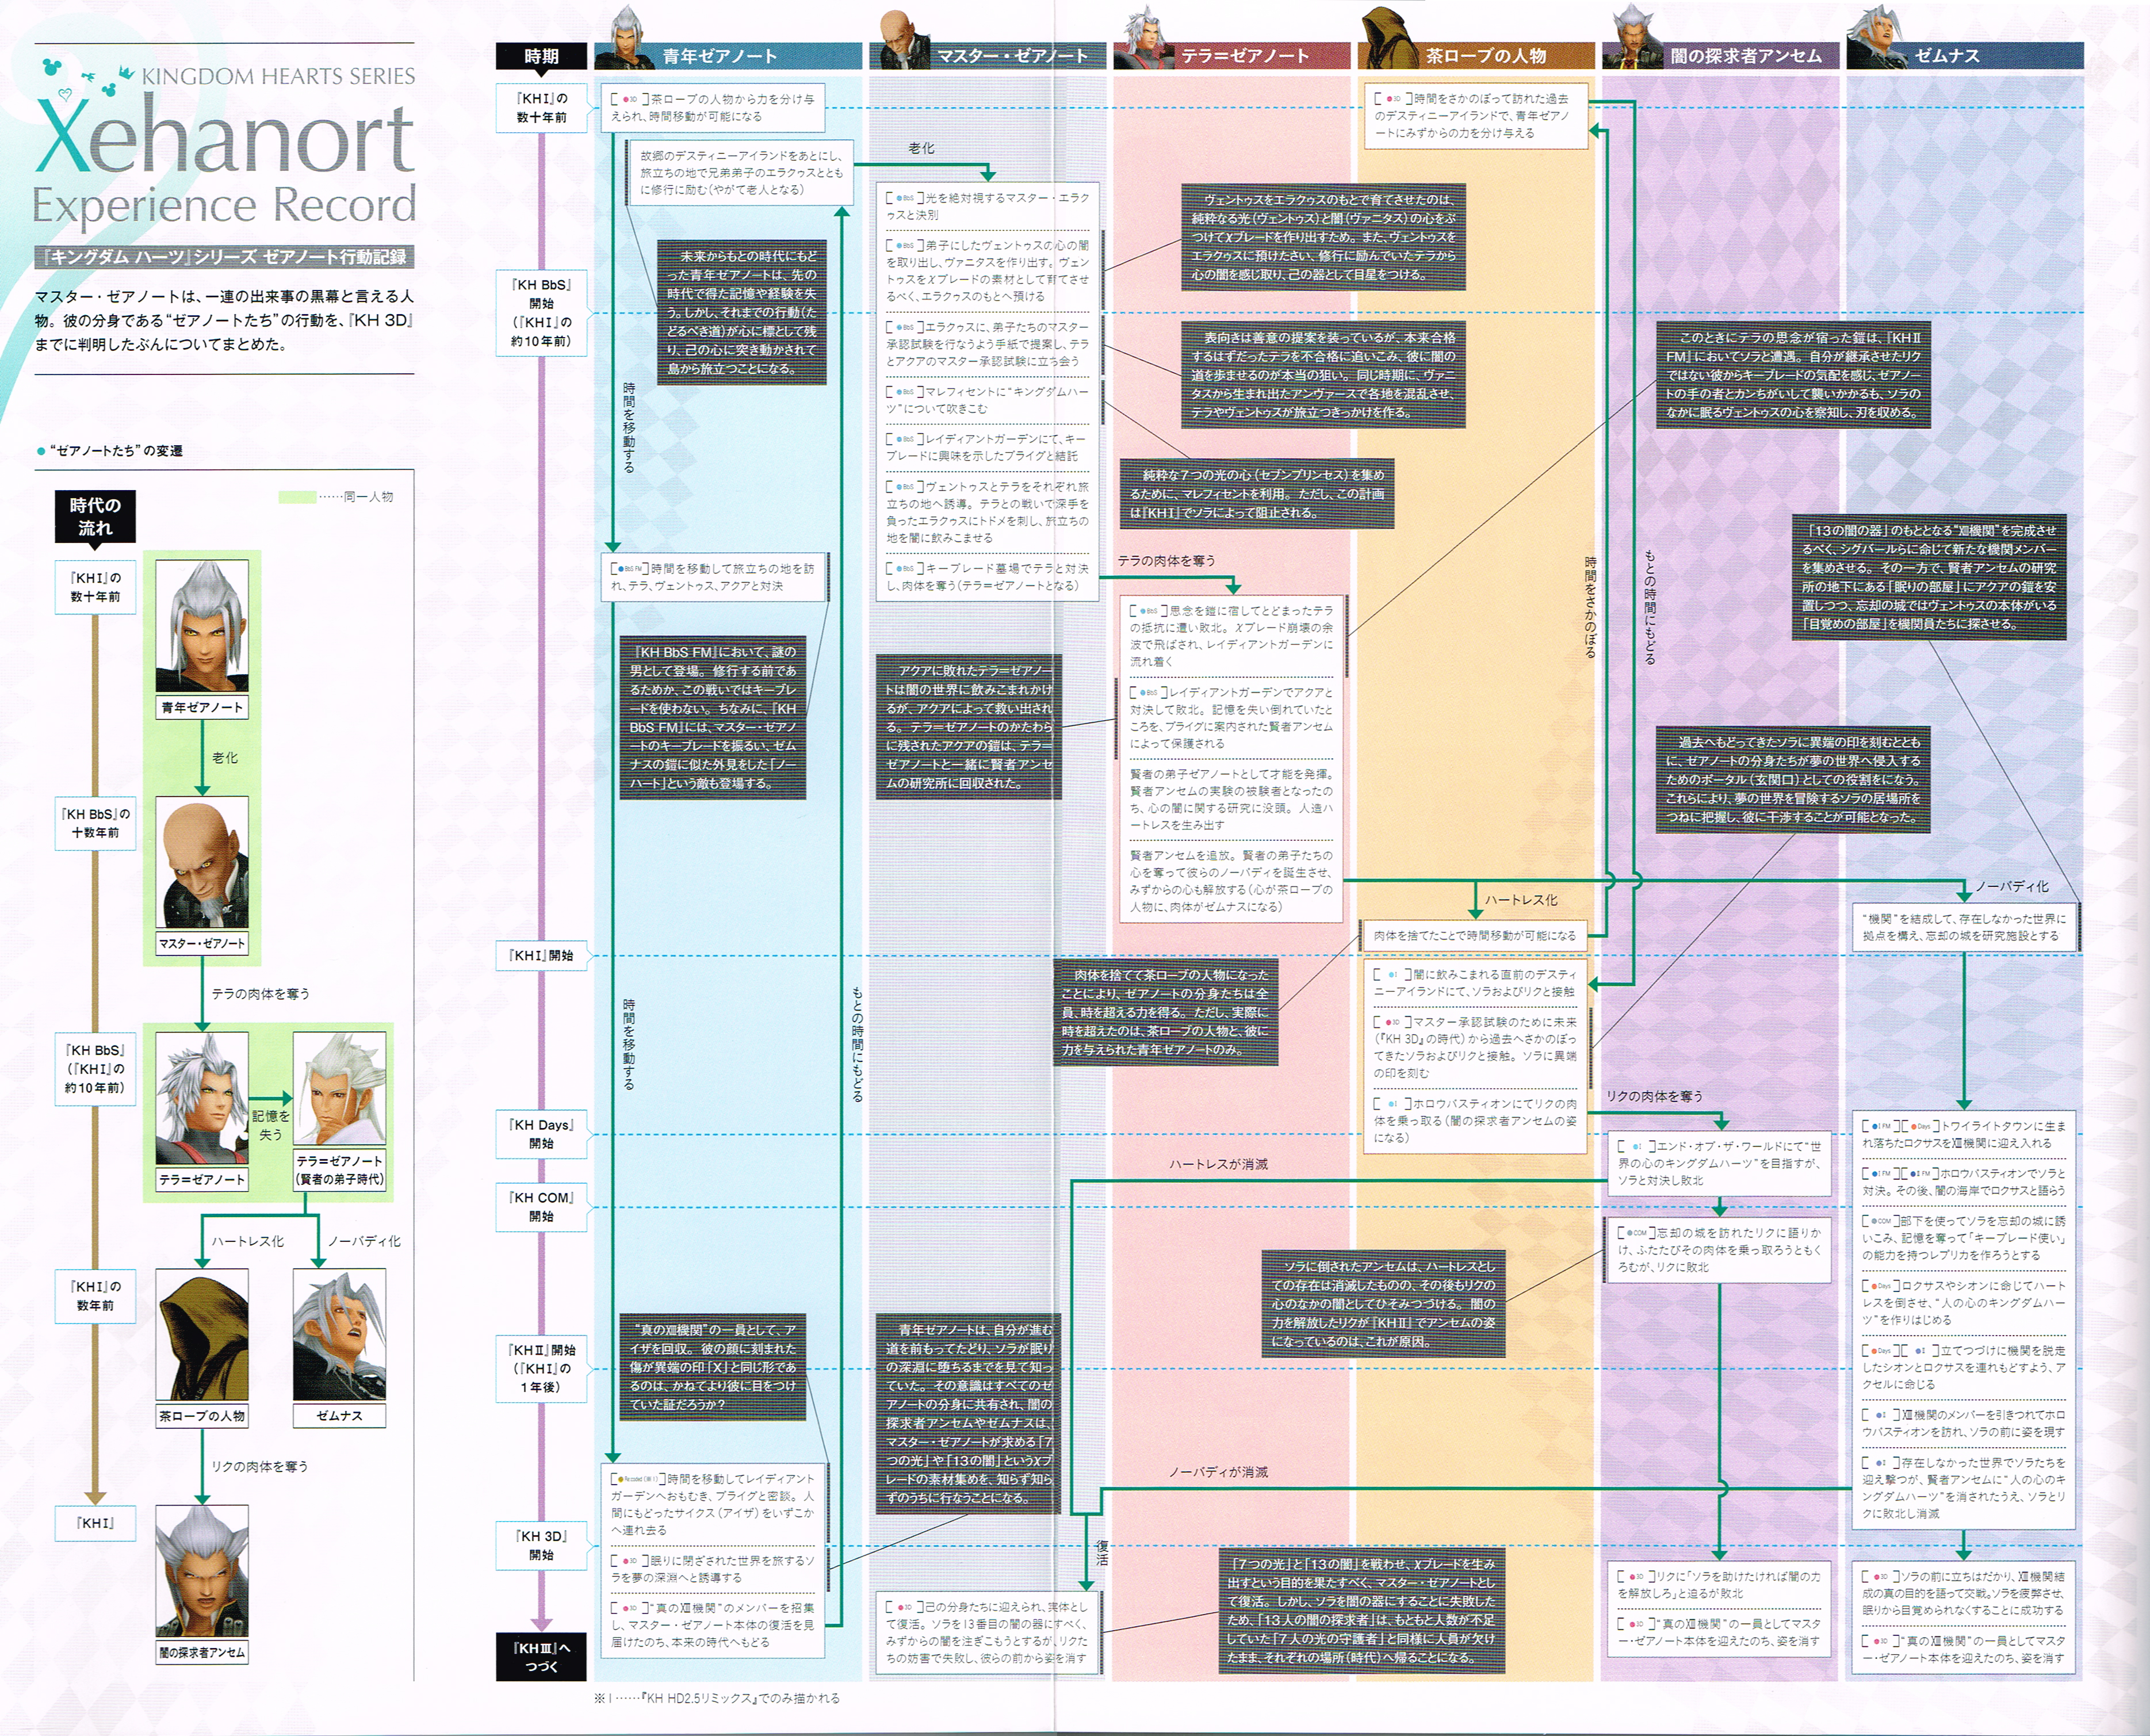Click the テラの肉体を奪う label above テラ=ゼアノート column
This screenshot has width=2150, height=1736.
1166,561
